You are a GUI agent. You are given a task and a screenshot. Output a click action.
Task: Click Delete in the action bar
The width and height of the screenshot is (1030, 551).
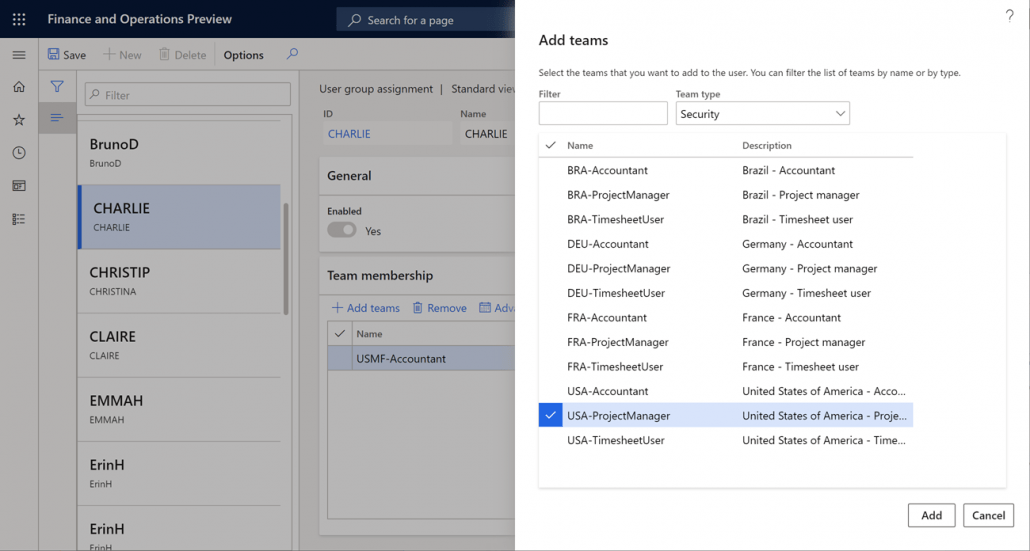[x=183, y=55]
